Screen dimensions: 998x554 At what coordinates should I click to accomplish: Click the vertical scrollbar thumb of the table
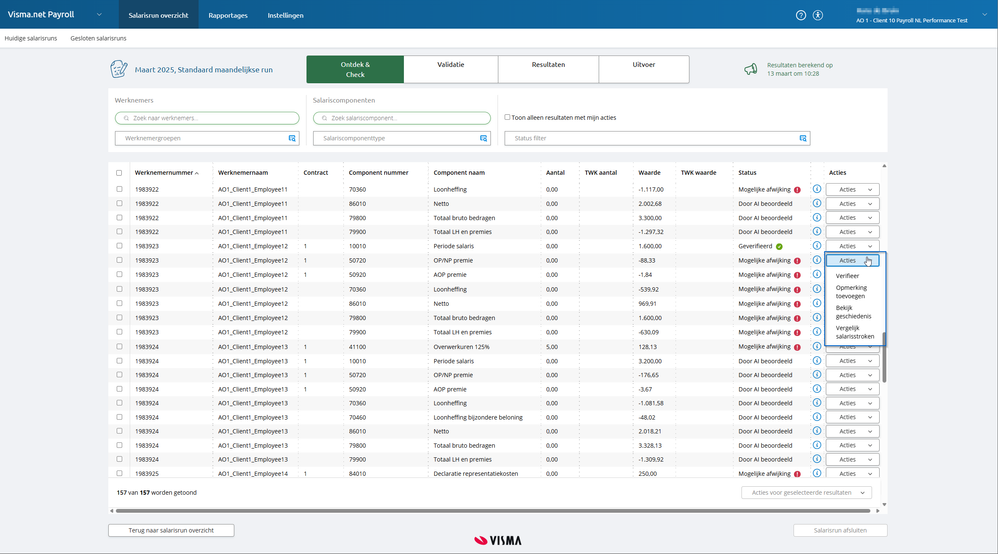(884, 357)
